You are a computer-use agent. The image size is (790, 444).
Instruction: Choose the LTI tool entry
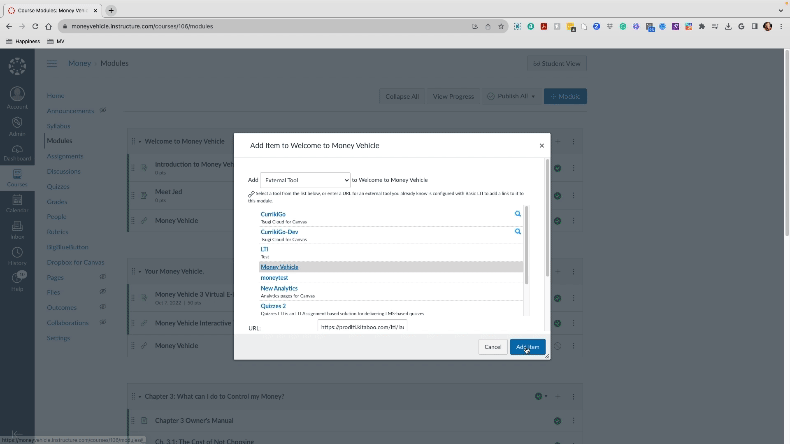pyautogui.click(x=264, y=249)
